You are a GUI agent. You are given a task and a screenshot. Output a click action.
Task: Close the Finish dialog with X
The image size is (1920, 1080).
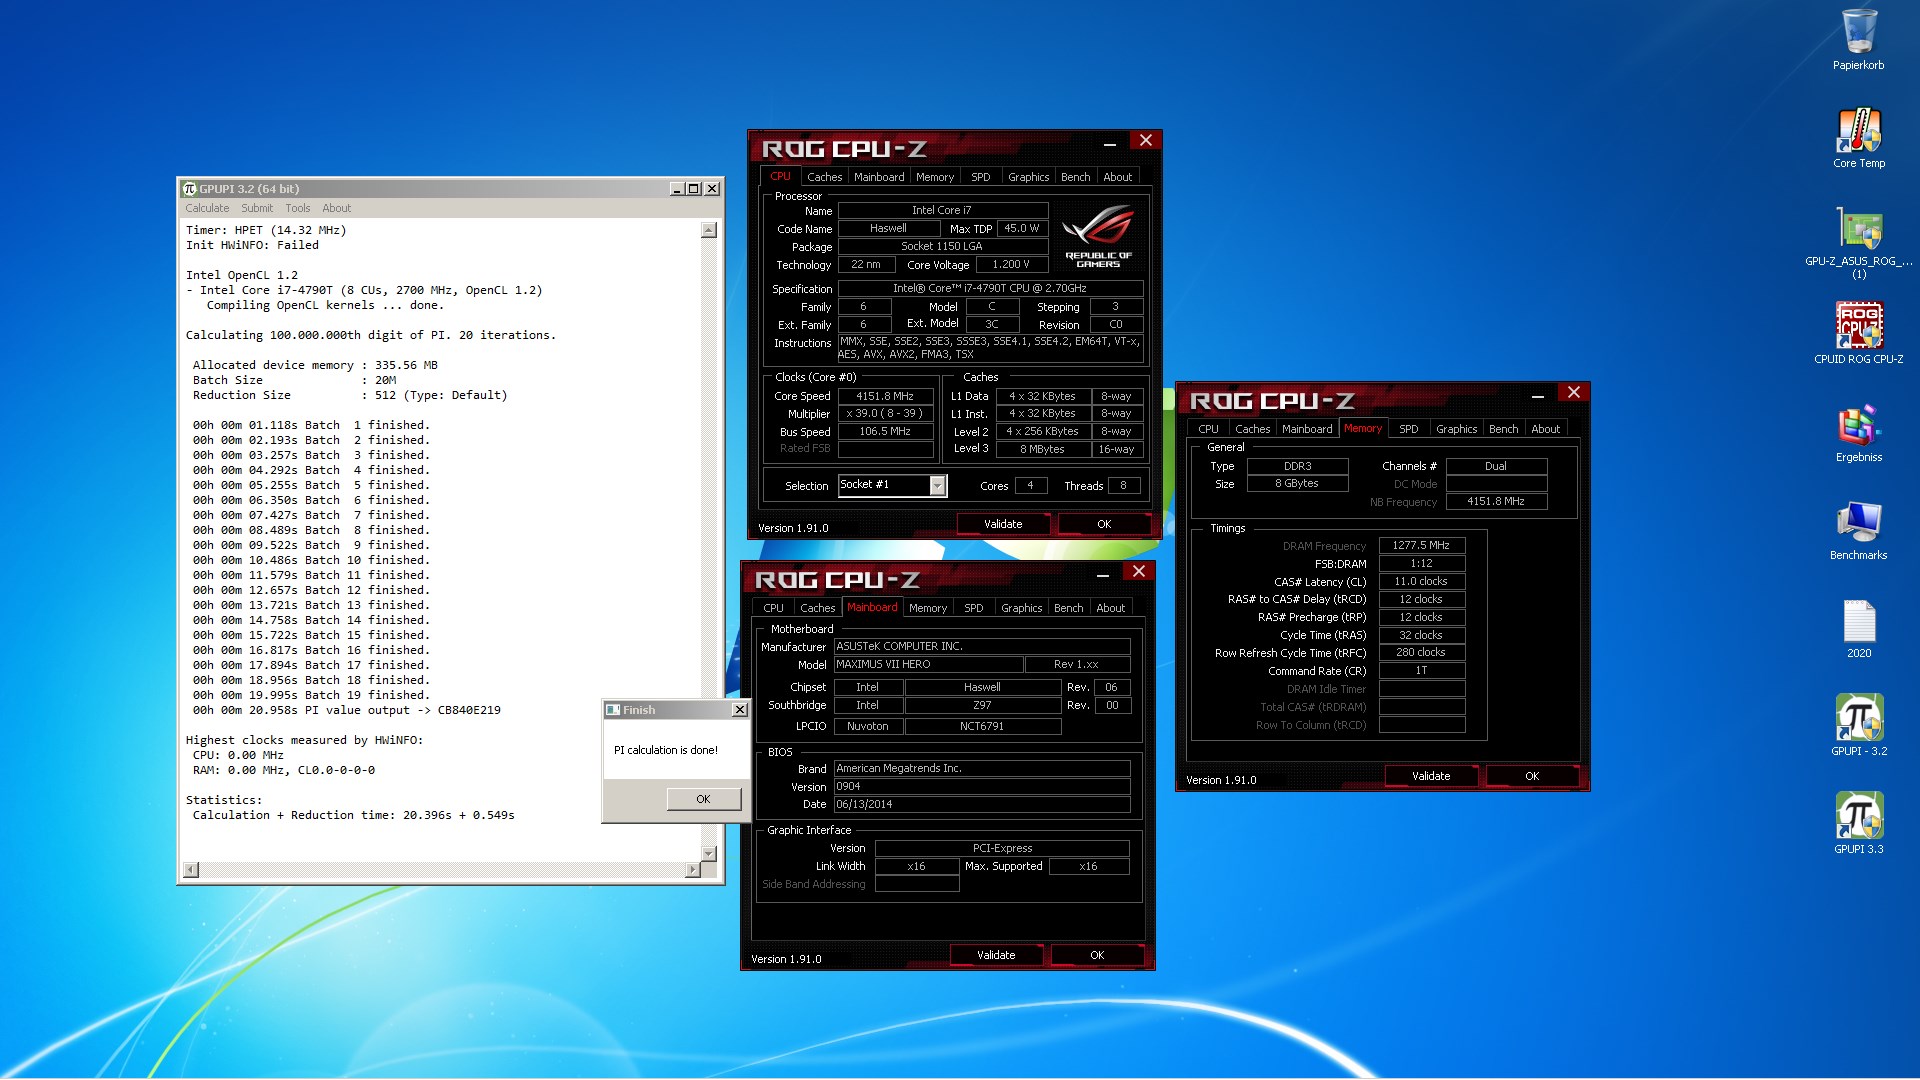(x=740, y=710)
